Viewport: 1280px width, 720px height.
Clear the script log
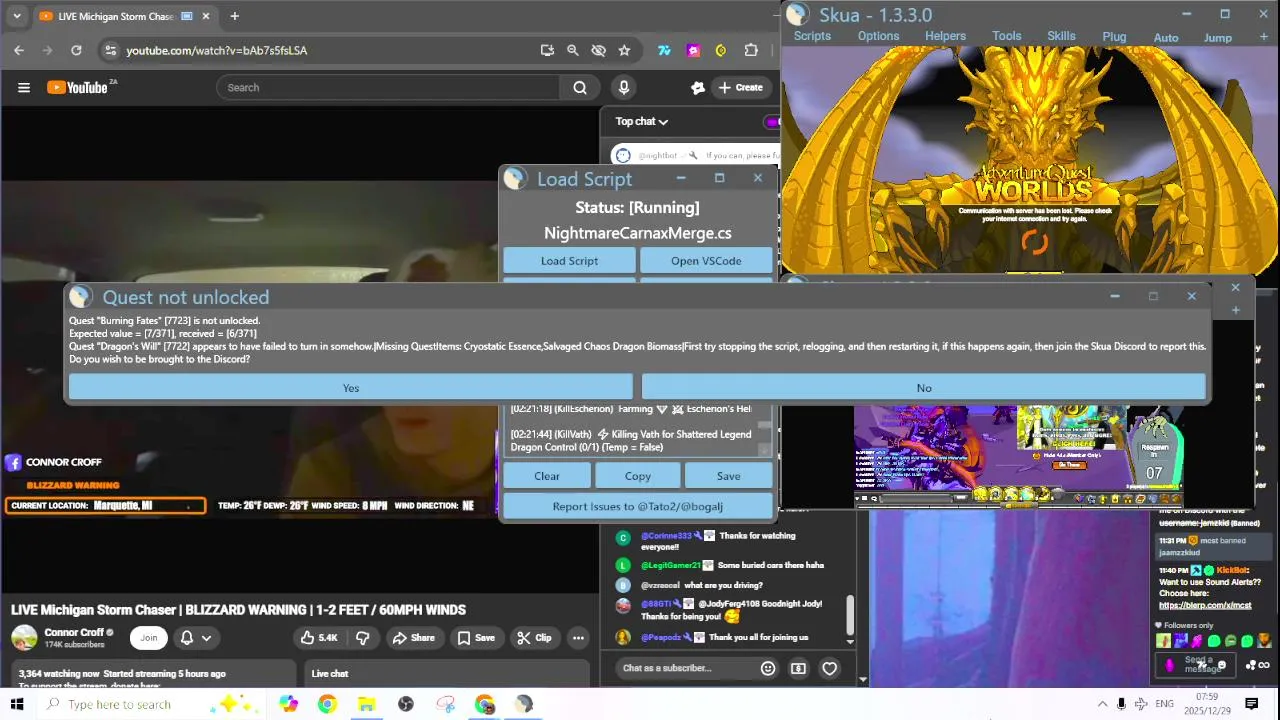pos(547,476)
